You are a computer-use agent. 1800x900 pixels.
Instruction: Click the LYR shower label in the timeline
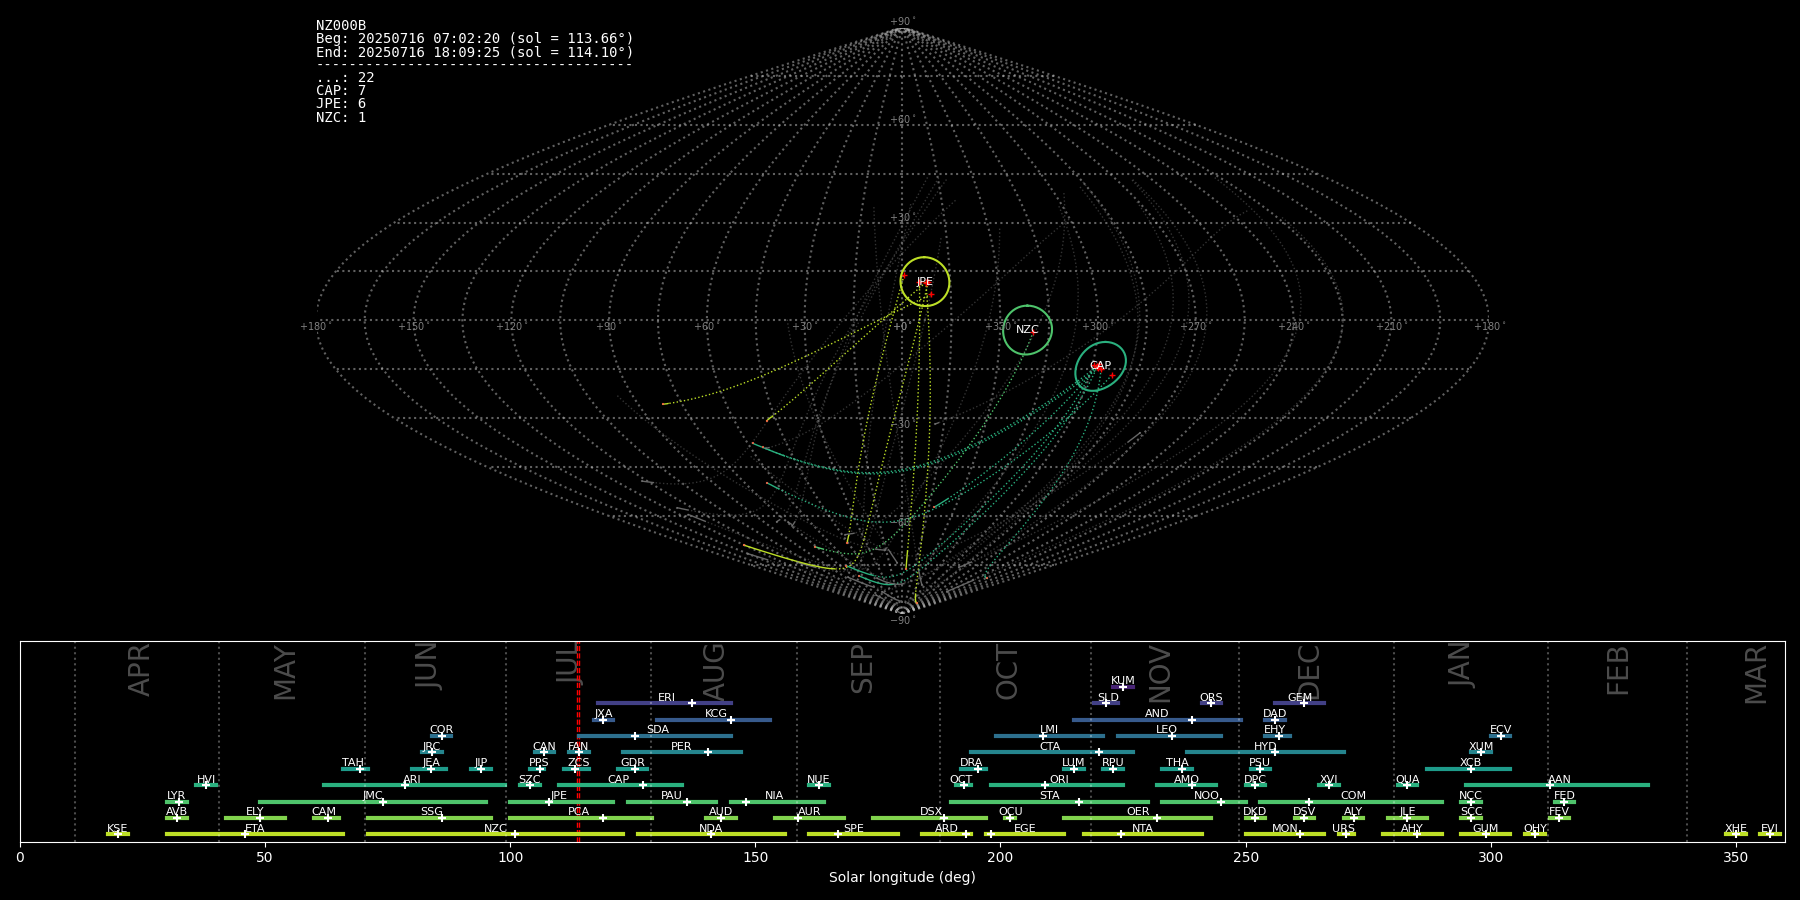coord(176,796)
